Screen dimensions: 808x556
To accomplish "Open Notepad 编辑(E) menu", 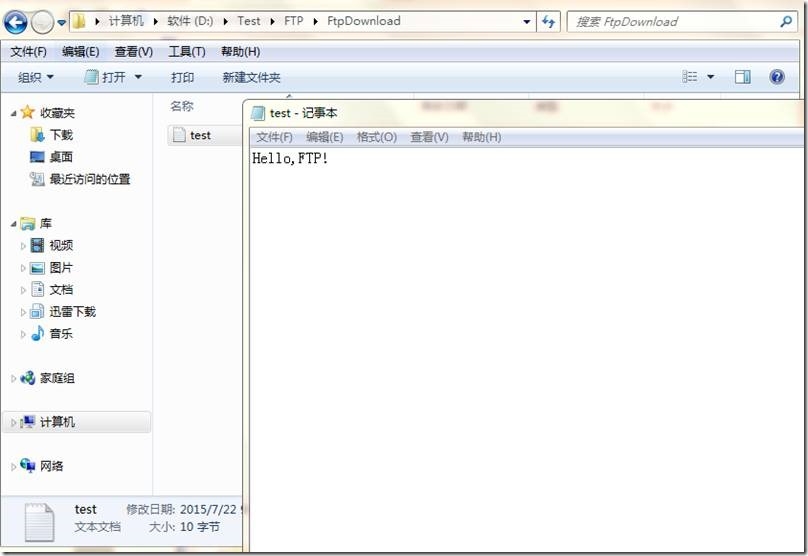I will pos(325,137).
